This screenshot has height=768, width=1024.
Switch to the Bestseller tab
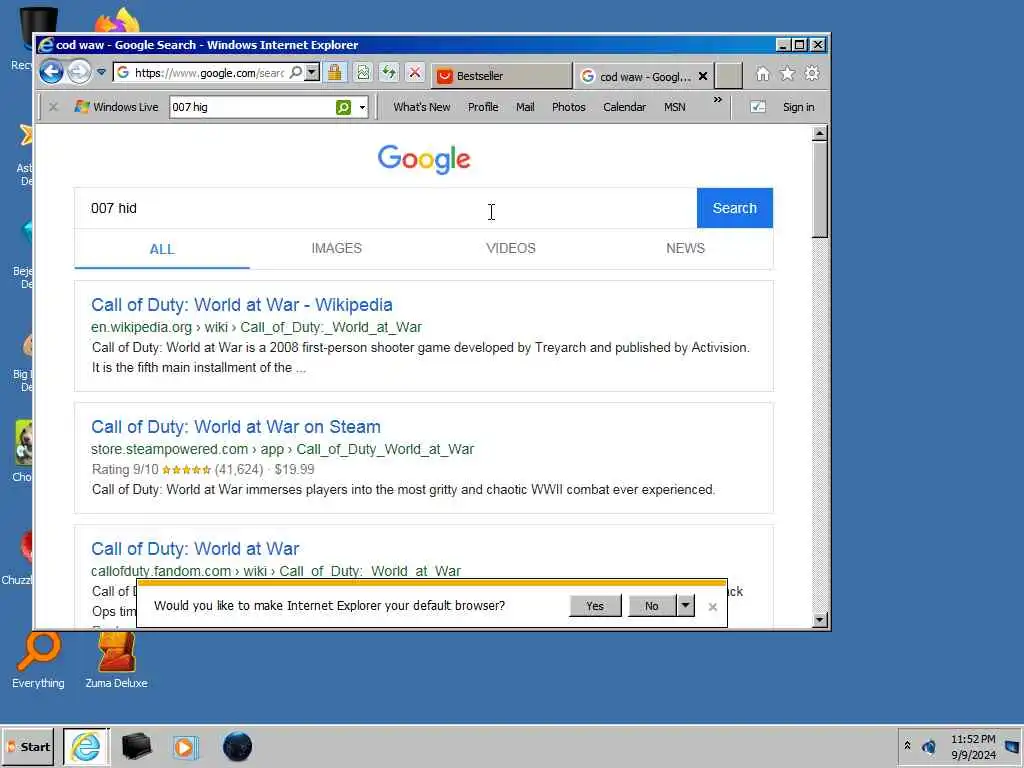[502, 76]
